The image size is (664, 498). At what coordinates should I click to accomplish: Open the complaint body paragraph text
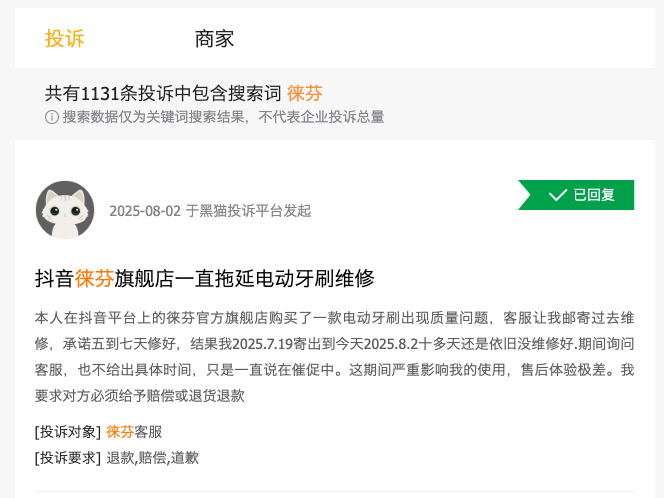334,356
